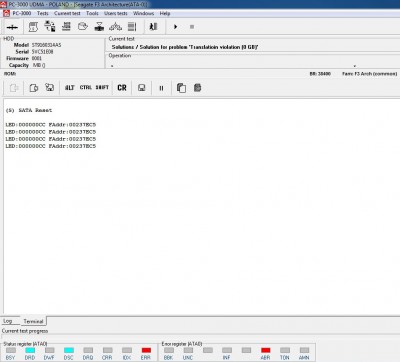Switch to the Terminal tab
Viewport: 400px width, 362px height.
33,321
